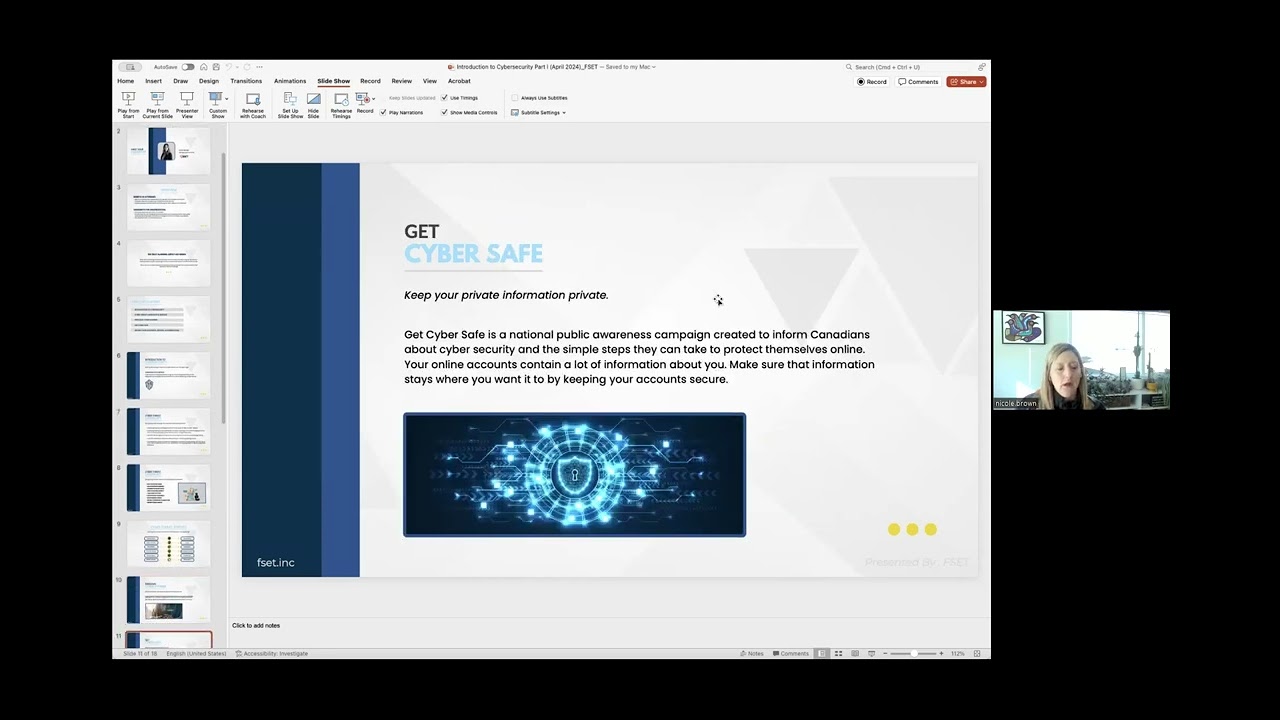The width and height of the screenshot is (1280, 720).
Task: Select slide 9 thumbnail
Action: 168,543
